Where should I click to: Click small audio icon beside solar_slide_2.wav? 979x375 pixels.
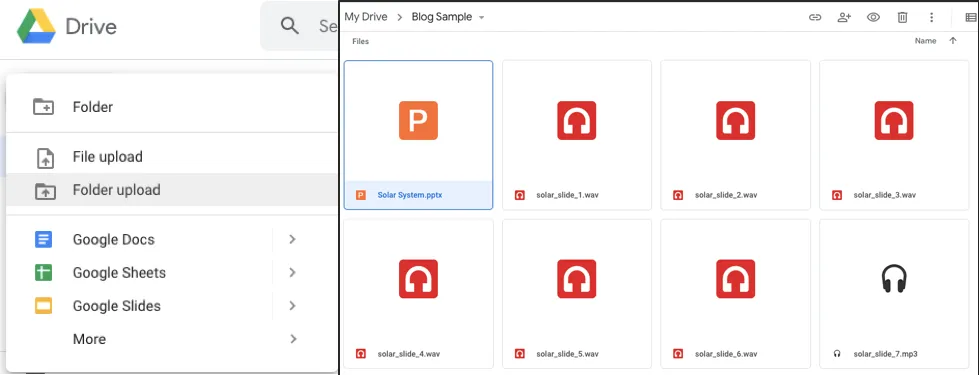[x=677, y=195]
